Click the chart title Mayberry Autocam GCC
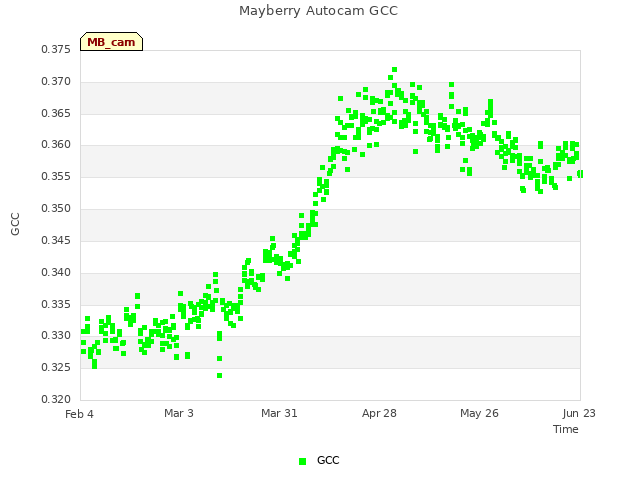The width and height of the screenshot is (640, 480). point(318,11)
